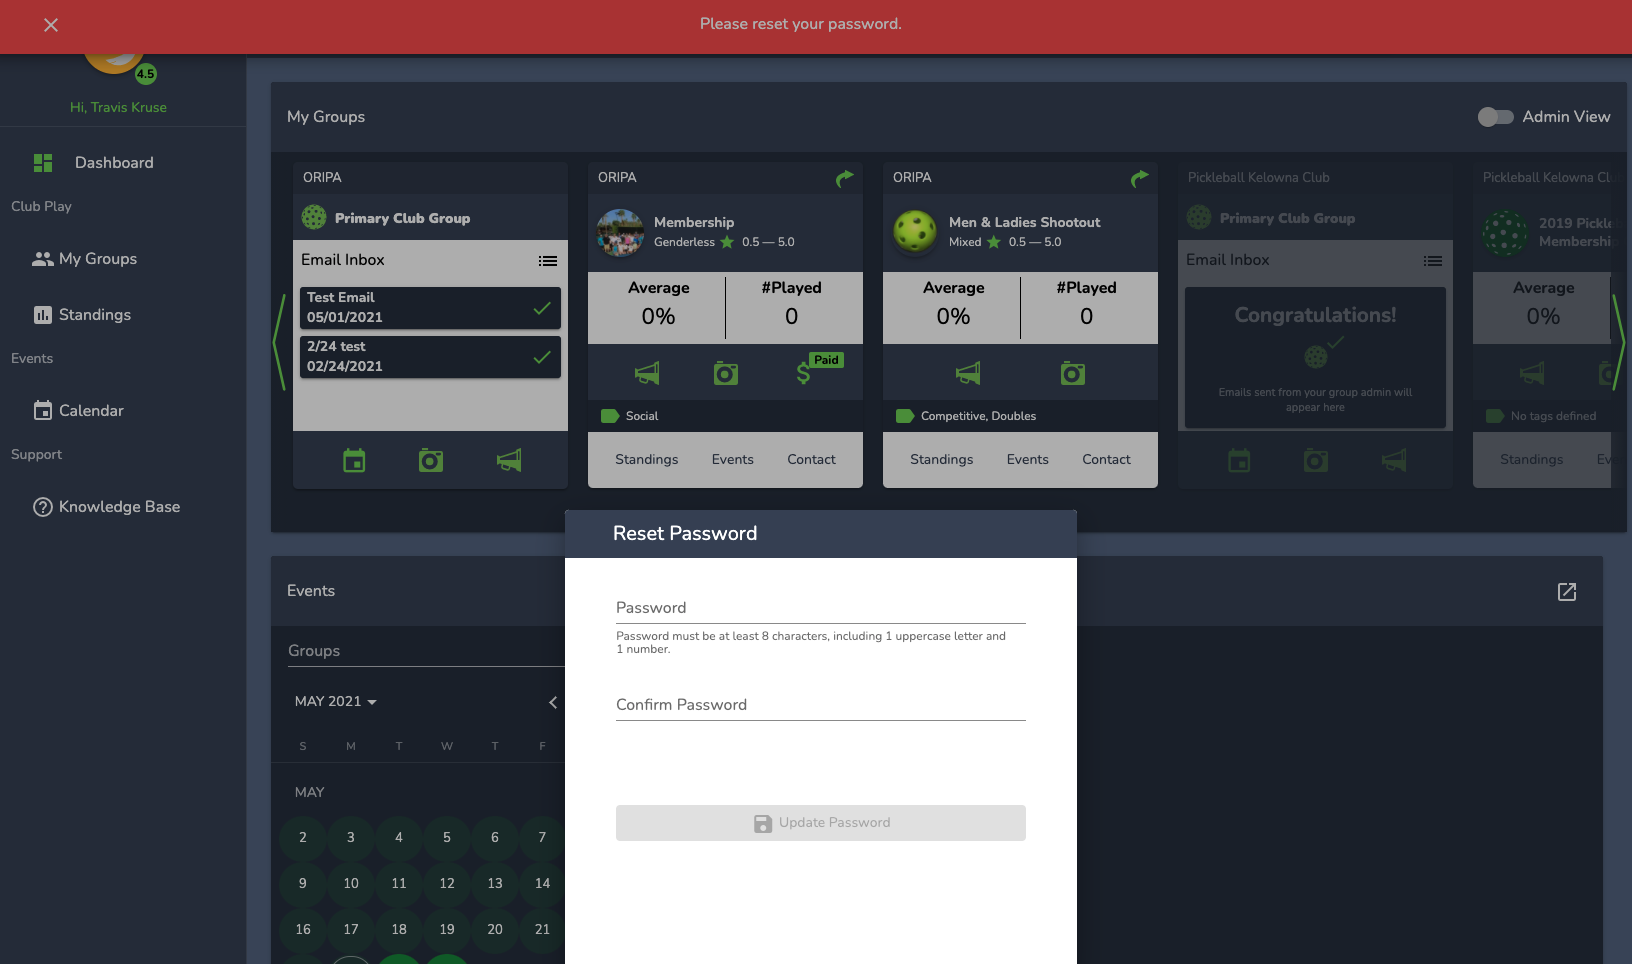Viewport: 1632px width, 964px height.
Task: Open Dashboard from the sidebar
Action: (114, 163)
